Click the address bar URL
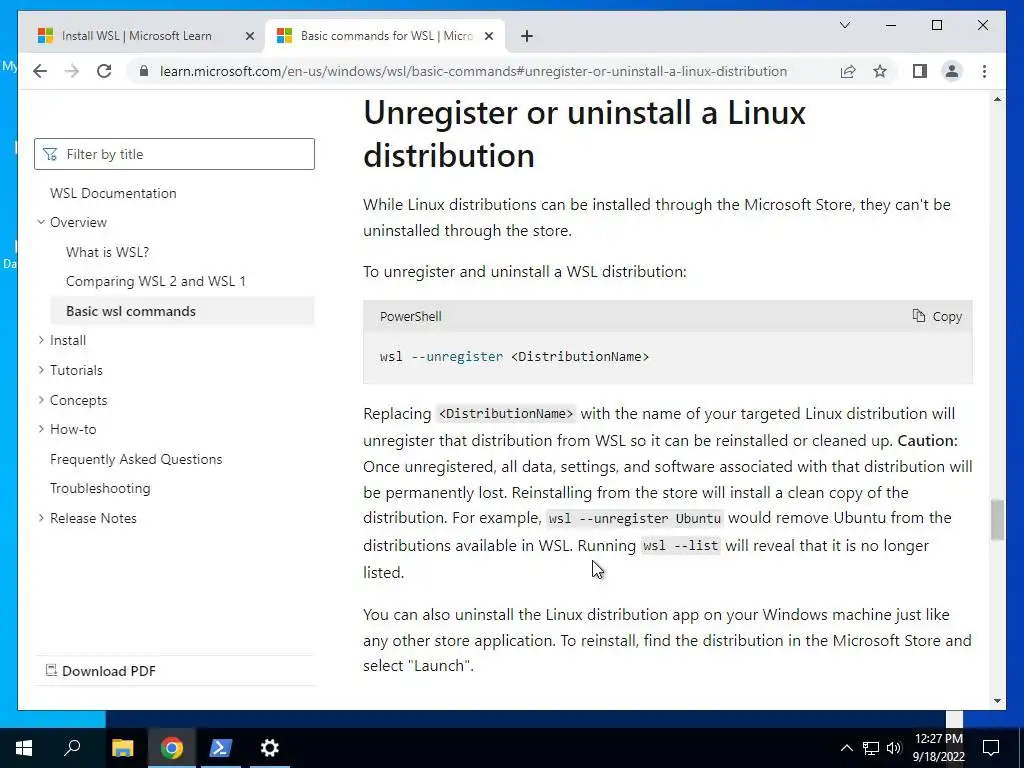This screenshot has width=1024, height=768. tap(473, 71)
